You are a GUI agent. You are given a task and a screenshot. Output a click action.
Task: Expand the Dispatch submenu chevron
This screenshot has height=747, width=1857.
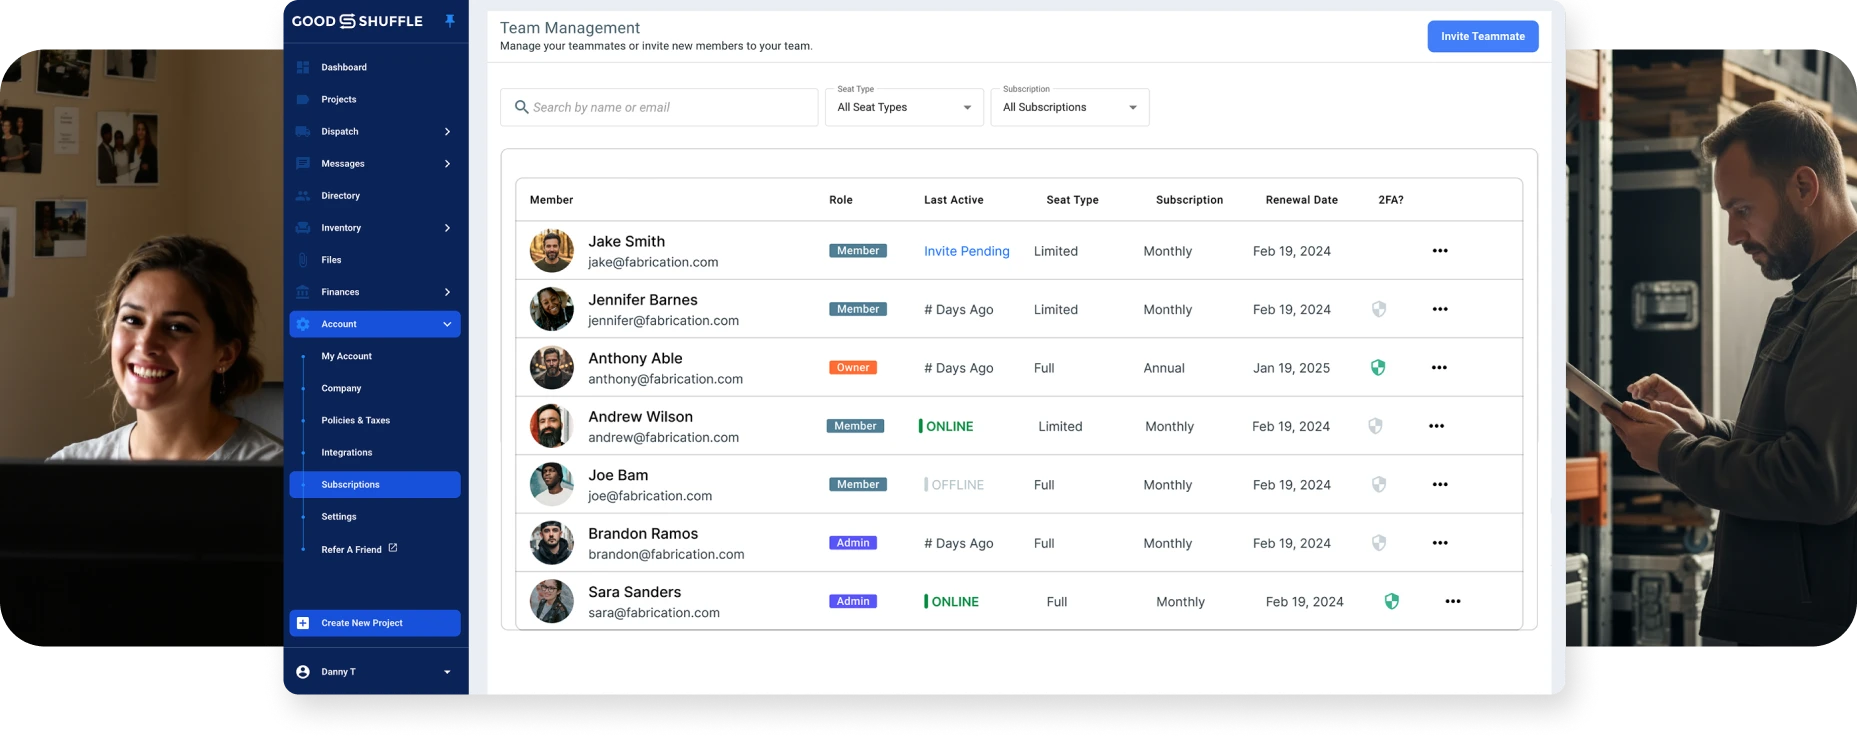(447, 132)
